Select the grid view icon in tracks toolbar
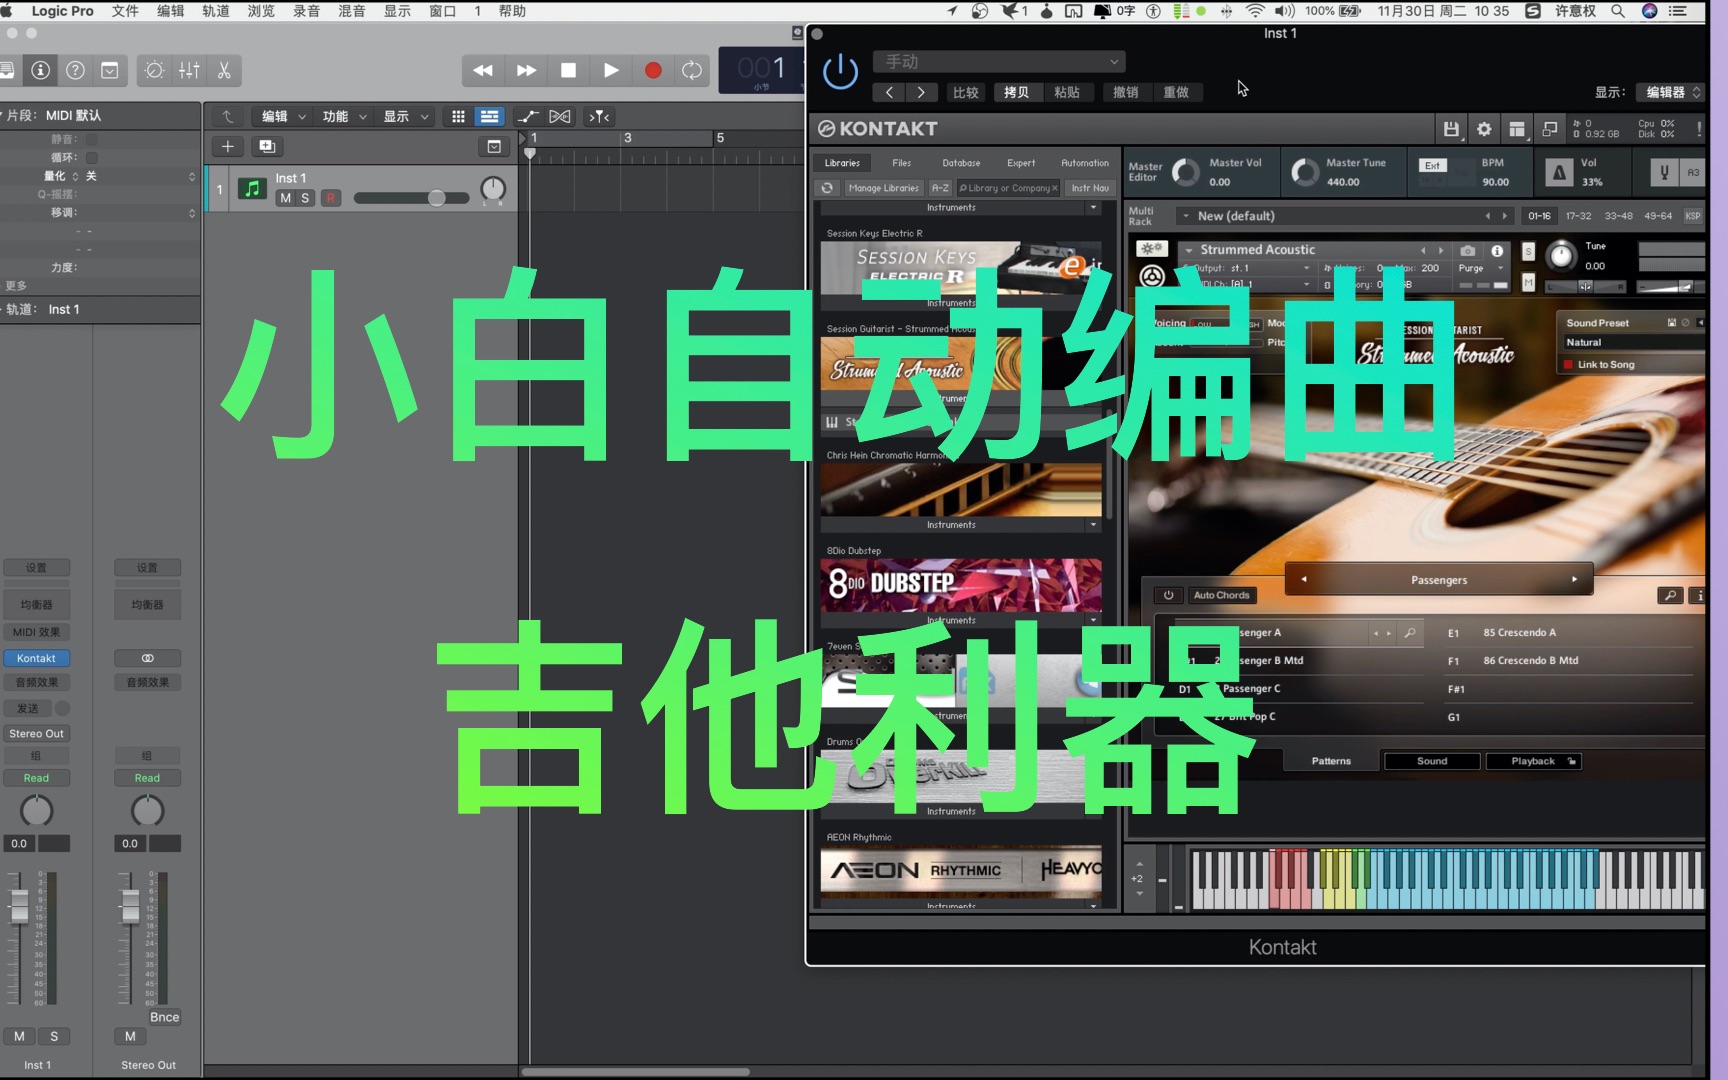Image resolution: width=1728 pixels, height=1080 pixels. 458,116
